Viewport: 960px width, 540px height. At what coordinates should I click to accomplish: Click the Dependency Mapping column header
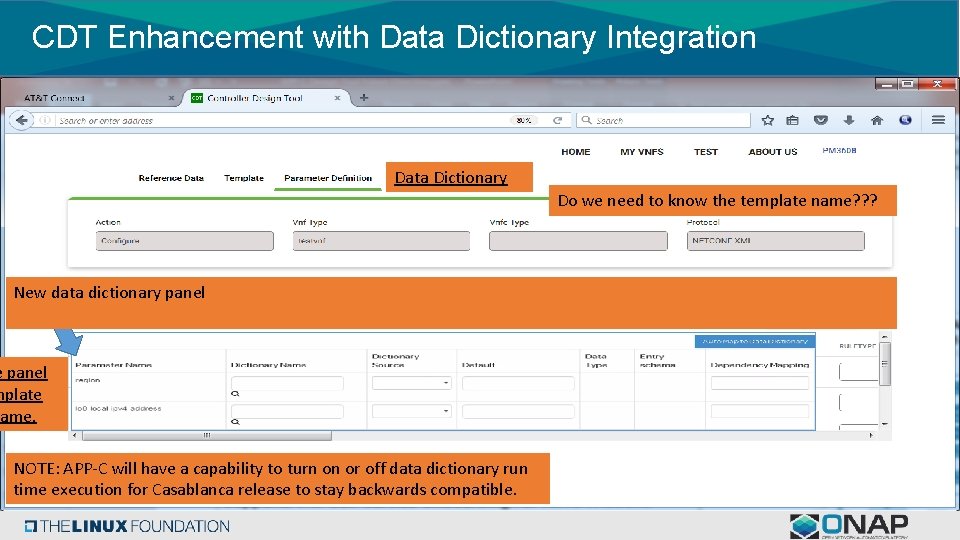coord(760,365)
